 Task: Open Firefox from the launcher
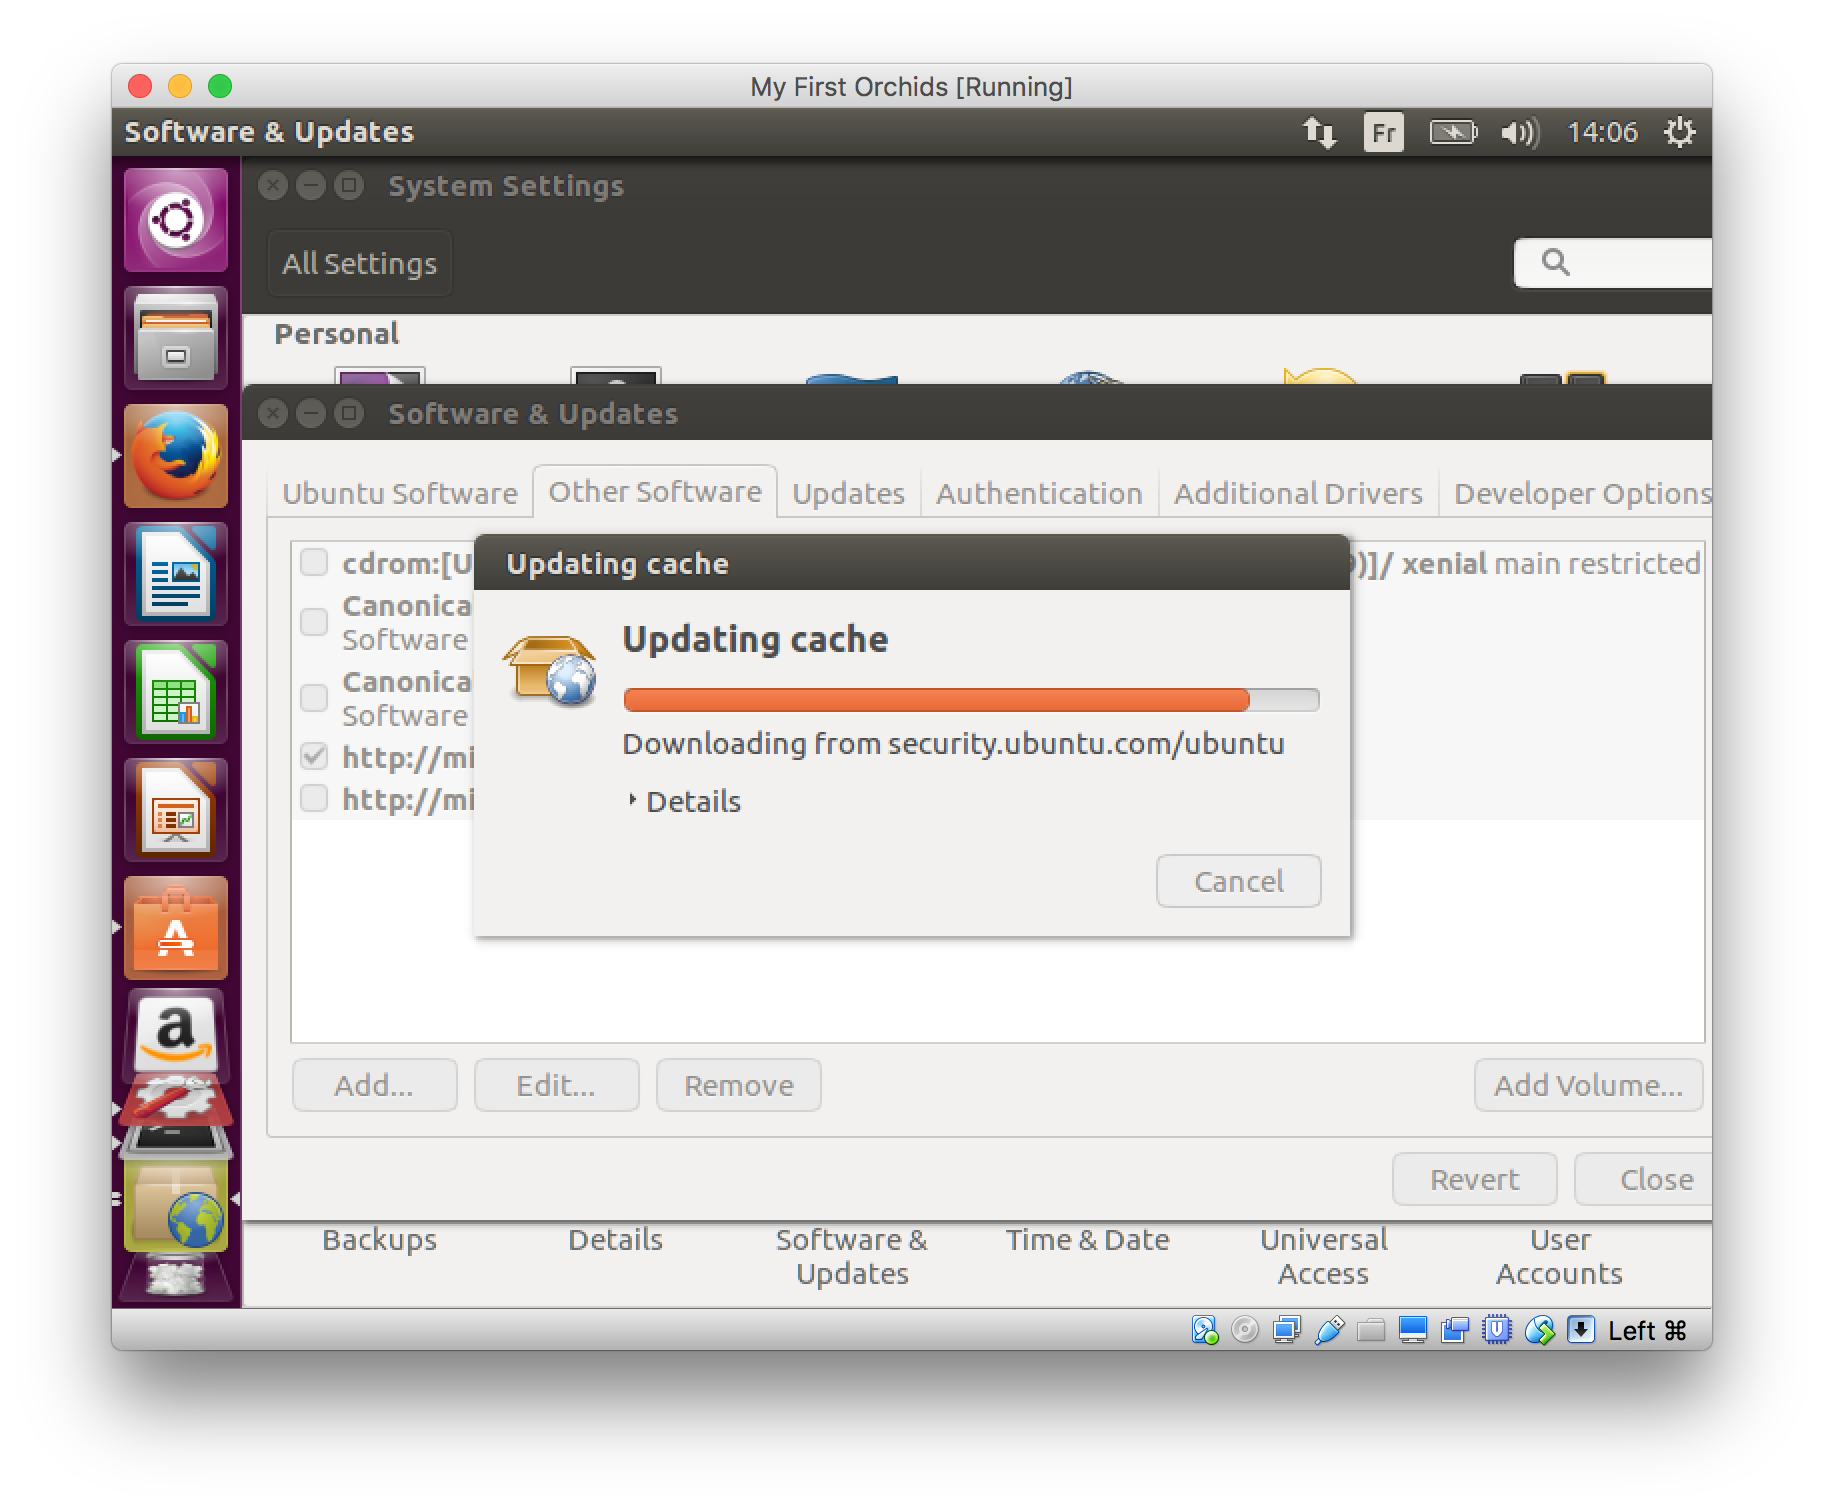pyautogui.click(x=176, y=456)
